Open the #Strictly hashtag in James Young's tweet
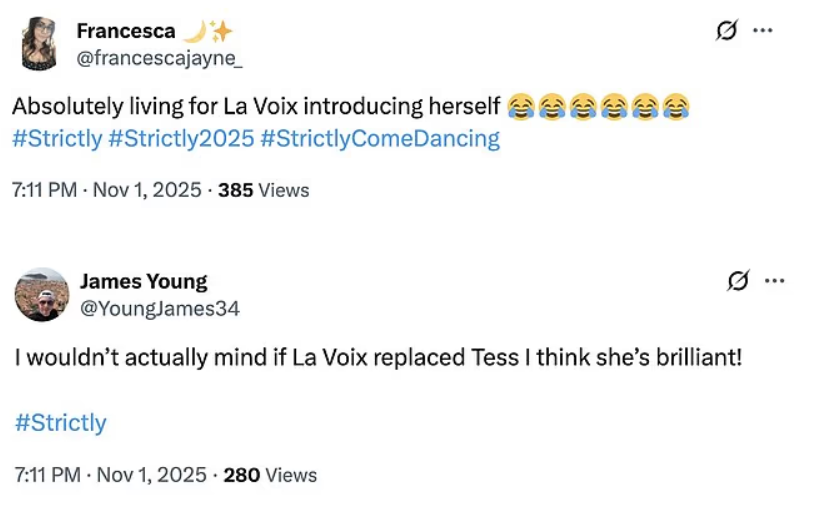Viewport: 830px width, 522px height. [60, 423]
